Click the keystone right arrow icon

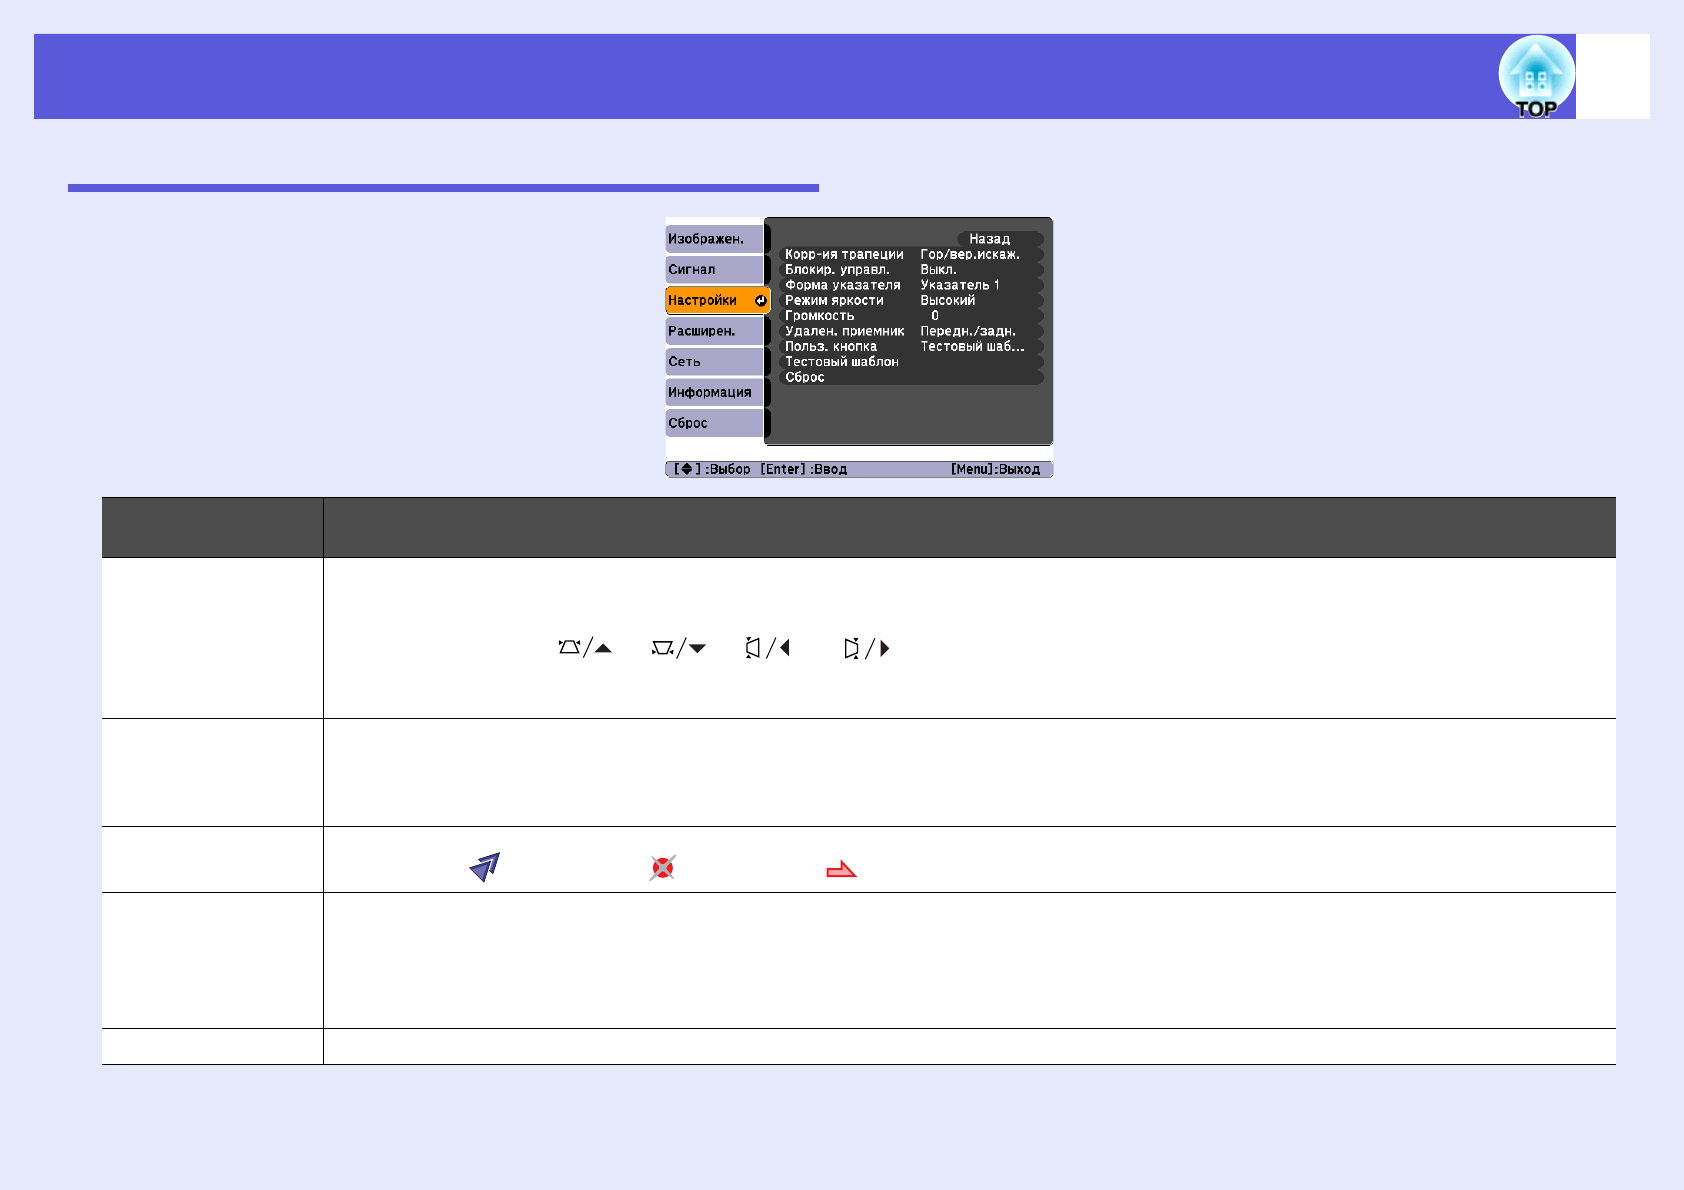[866, 648]
